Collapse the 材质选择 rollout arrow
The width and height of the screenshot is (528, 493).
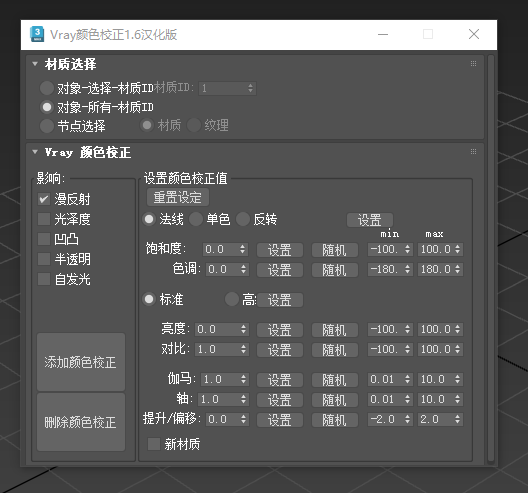pos(35,64)
